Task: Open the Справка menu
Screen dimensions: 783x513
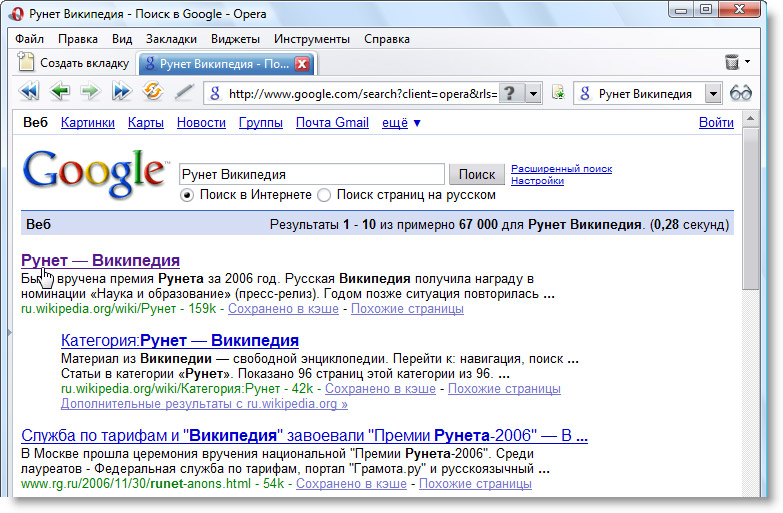Action: [x=387, y=39]
